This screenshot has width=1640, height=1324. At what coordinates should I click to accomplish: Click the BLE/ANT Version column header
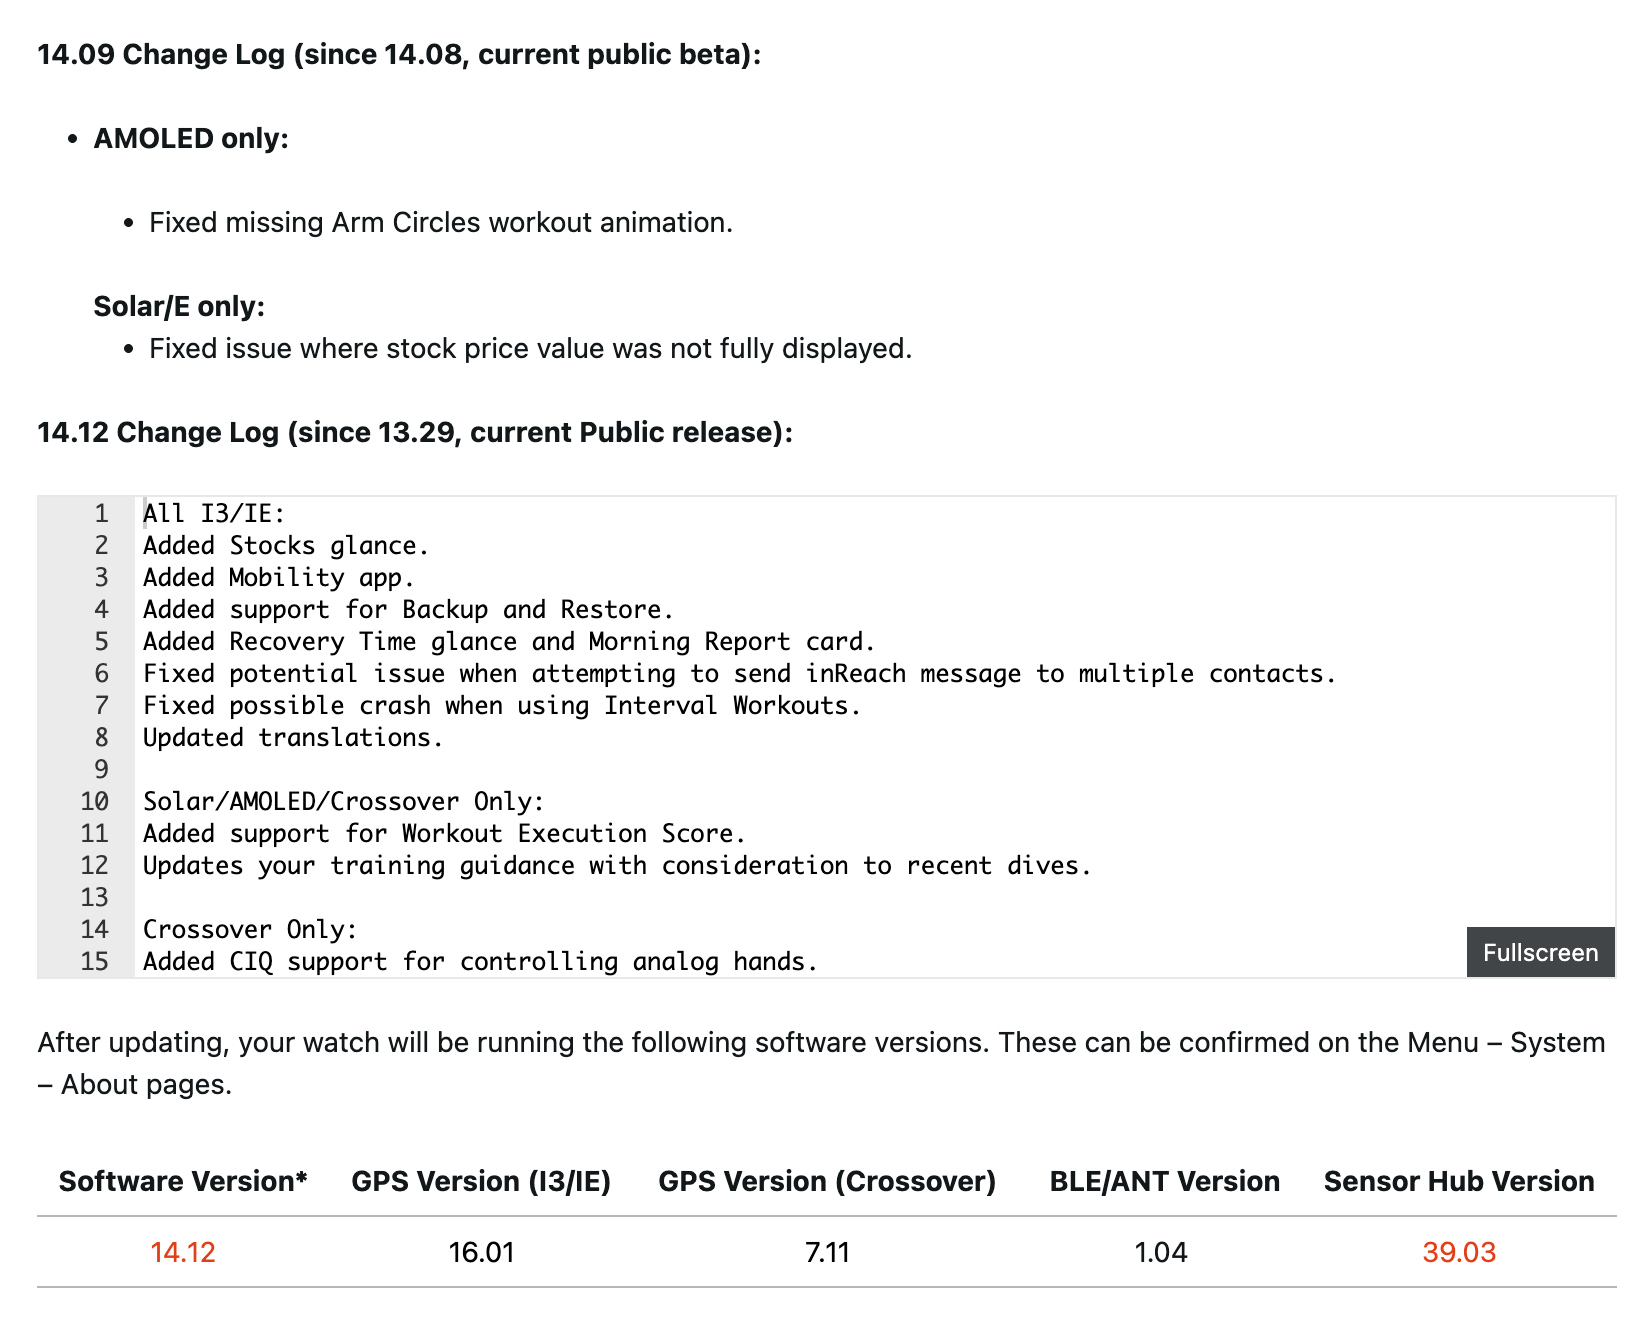(x=1164, y=1181)
